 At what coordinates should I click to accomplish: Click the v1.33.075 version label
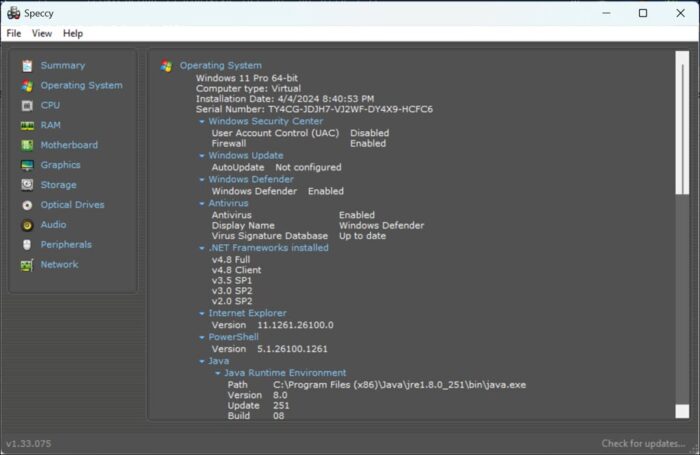[29, 443]
